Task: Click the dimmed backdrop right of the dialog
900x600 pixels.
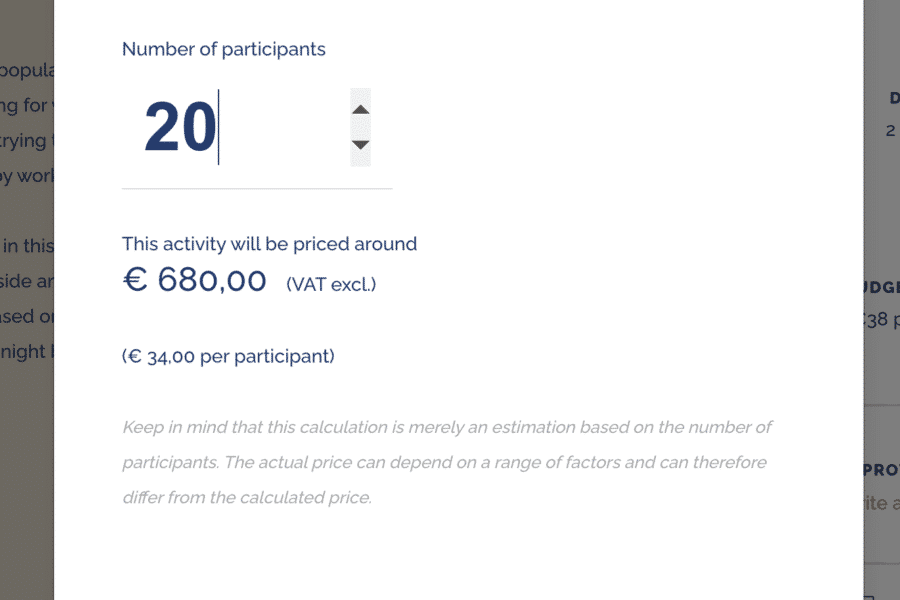Action: pyautogui.click(x=881, y=200)
